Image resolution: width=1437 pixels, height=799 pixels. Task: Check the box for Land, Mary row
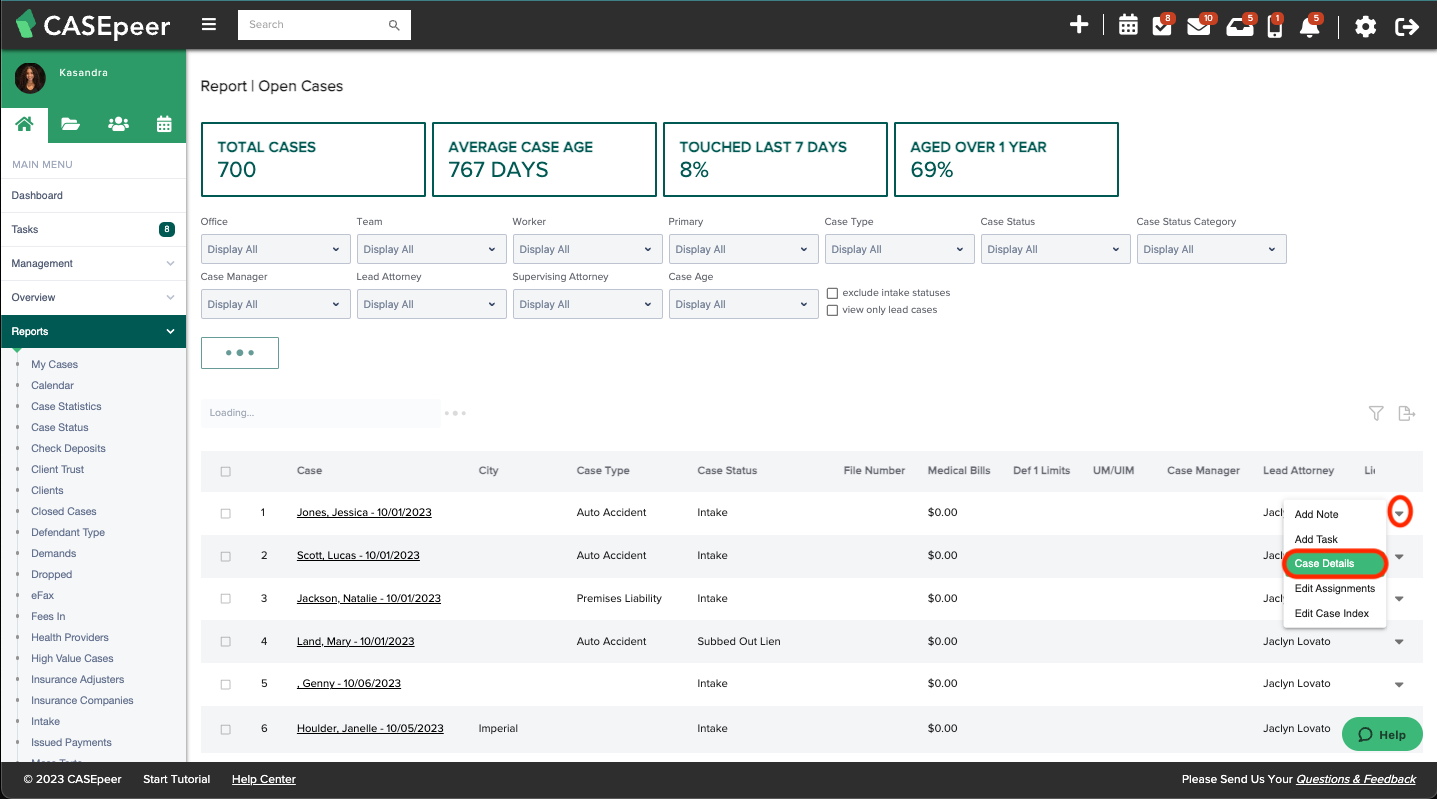225,642
